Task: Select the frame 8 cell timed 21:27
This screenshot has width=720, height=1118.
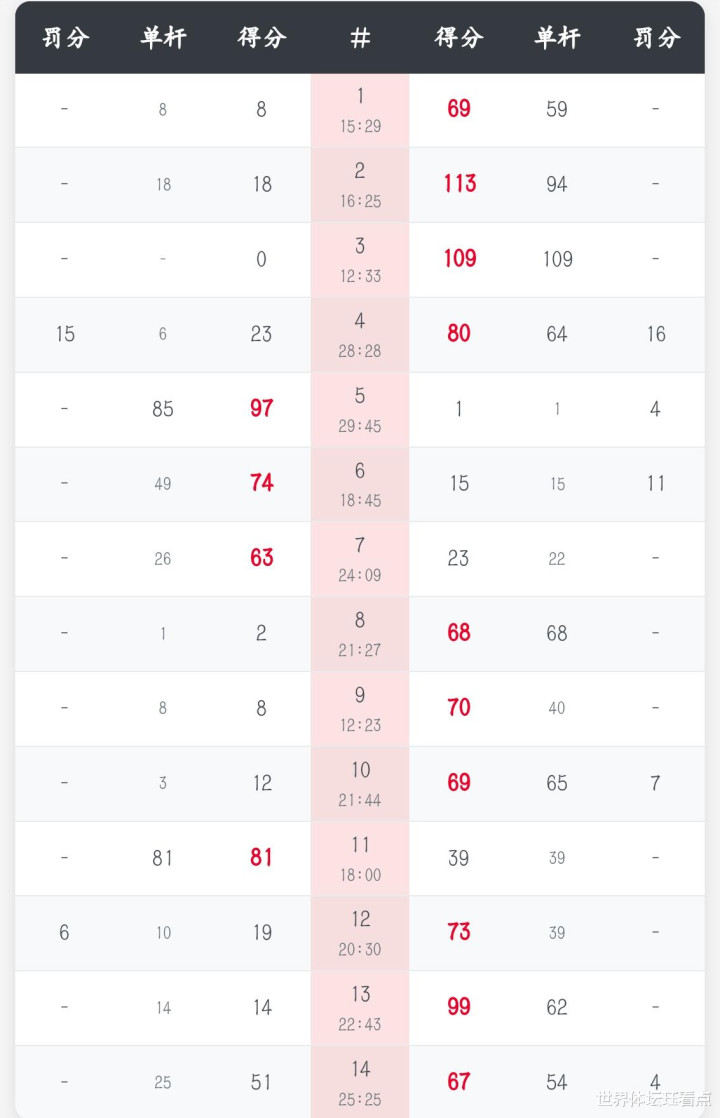Action: [360, 634]
